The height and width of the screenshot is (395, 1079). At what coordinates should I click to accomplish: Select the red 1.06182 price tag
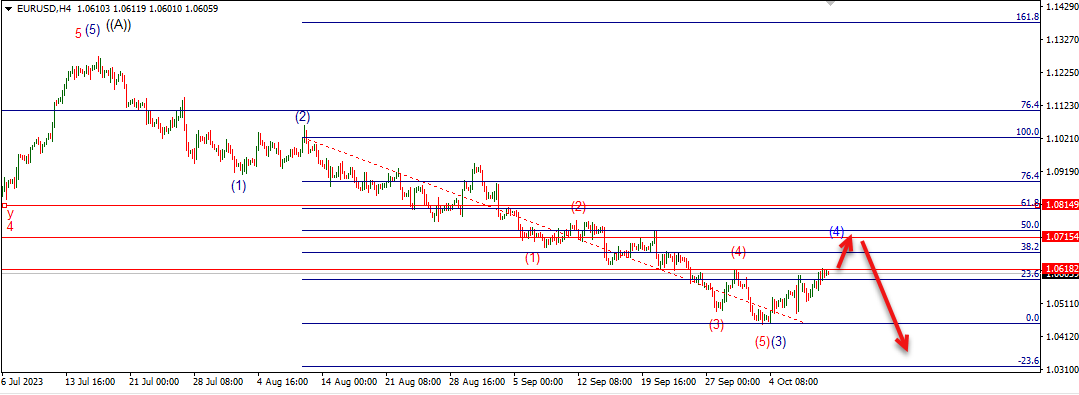click(1060, 268)
